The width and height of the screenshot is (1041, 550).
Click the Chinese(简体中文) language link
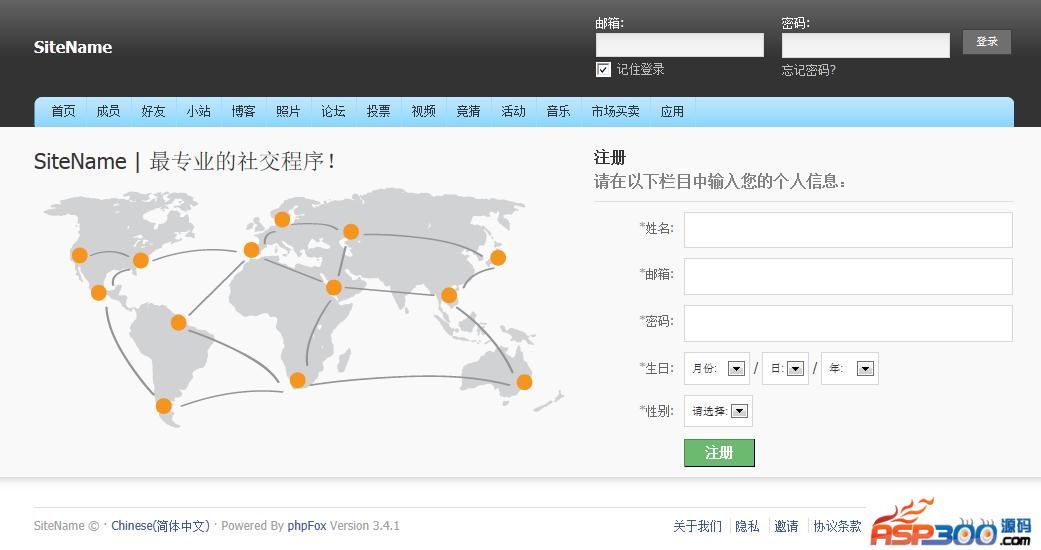(x=160, y=526)
